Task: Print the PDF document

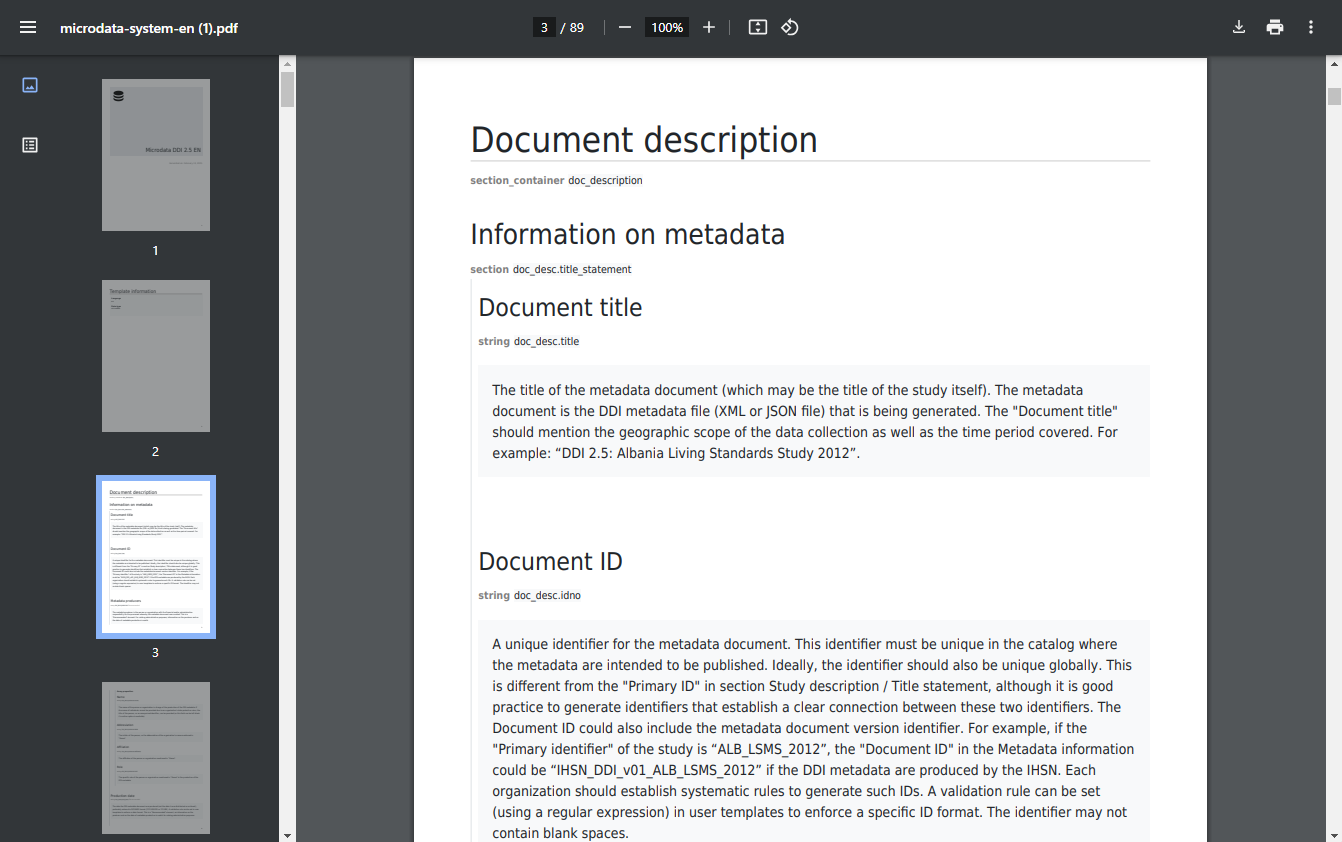Action: [1275, 27]
